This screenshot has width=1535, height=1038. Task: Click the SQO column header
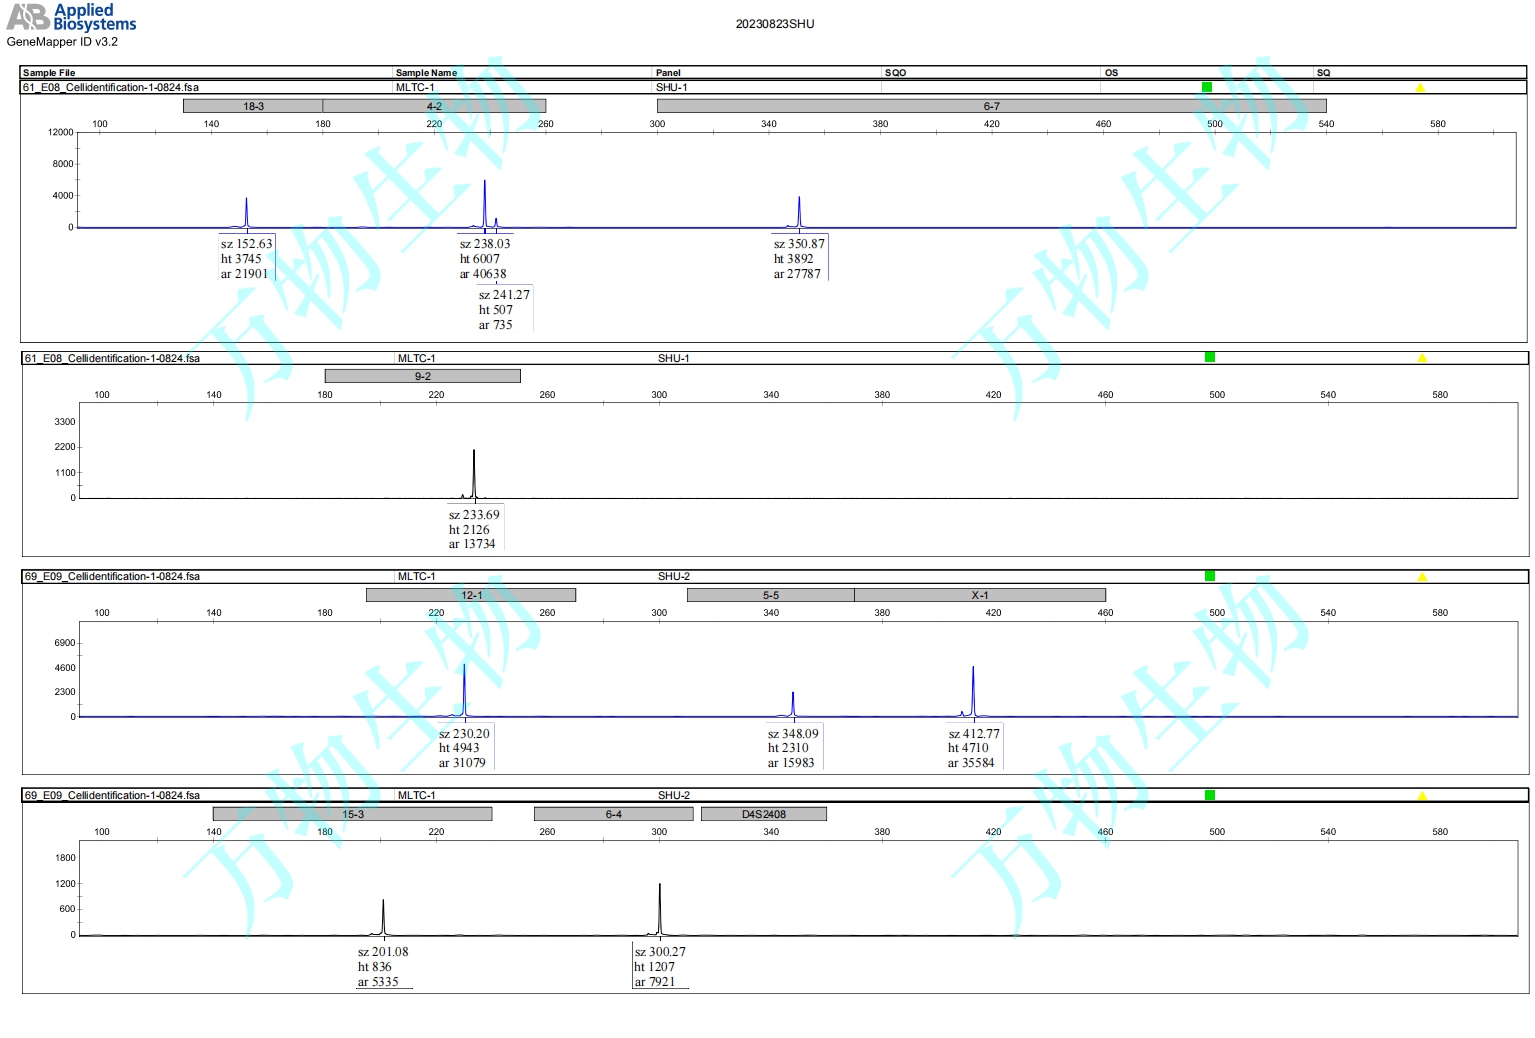coord(895,73)
